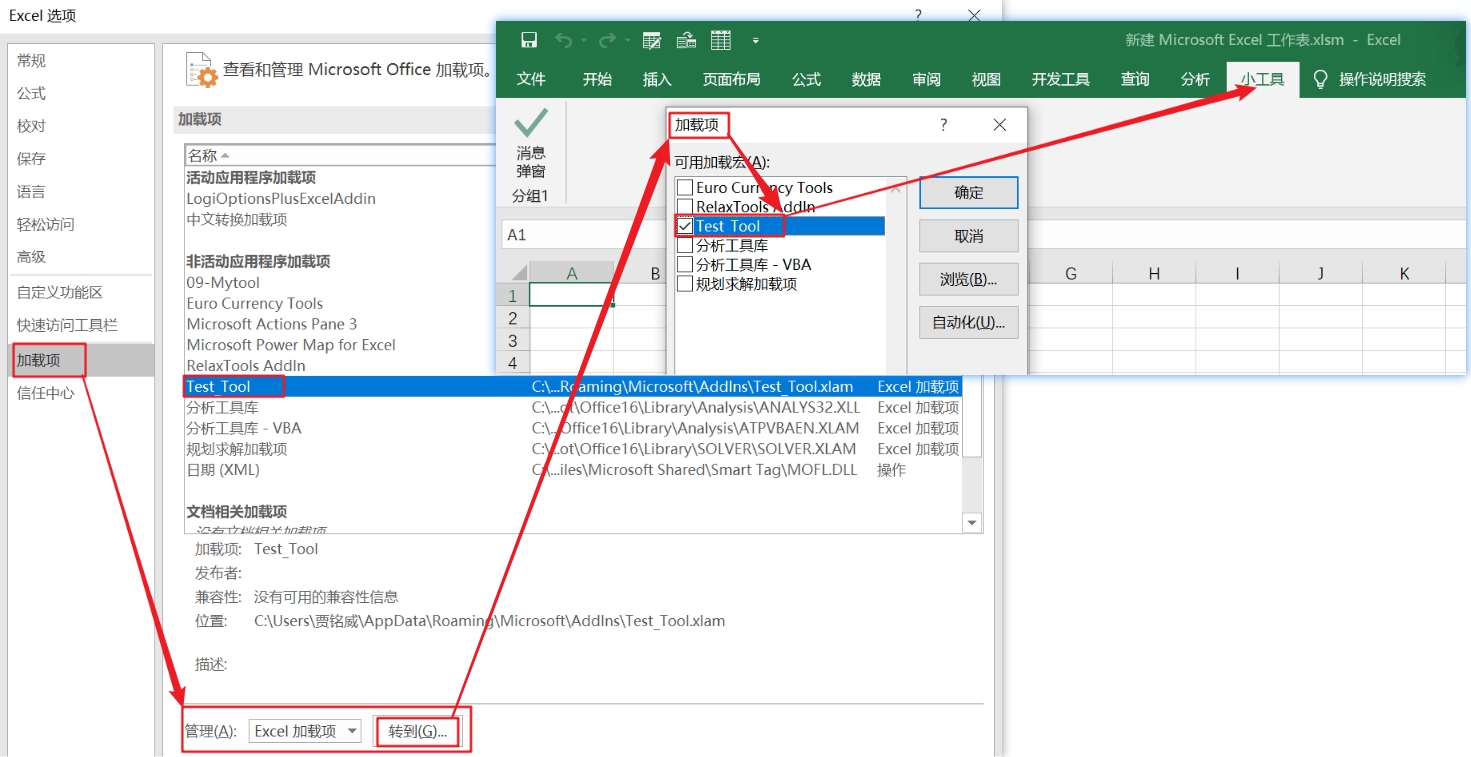This screenshot has height=757, width=1471.
Task: Select 保存 in Excel options sidebar
Action: pyautogui.click(x=81, y=159)
